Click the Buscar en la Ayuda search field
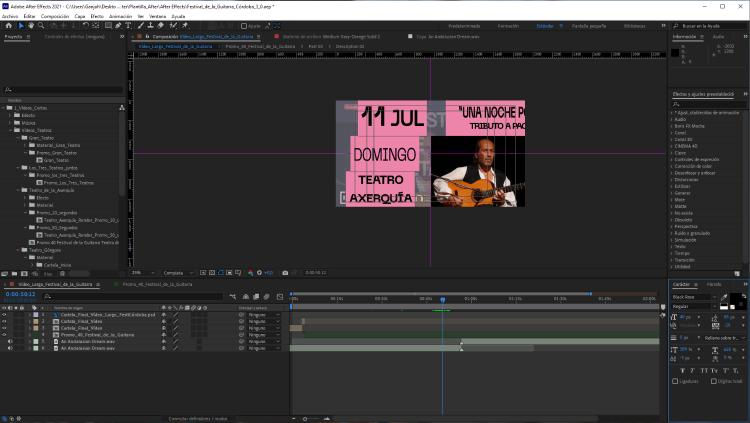 point(708,26)
